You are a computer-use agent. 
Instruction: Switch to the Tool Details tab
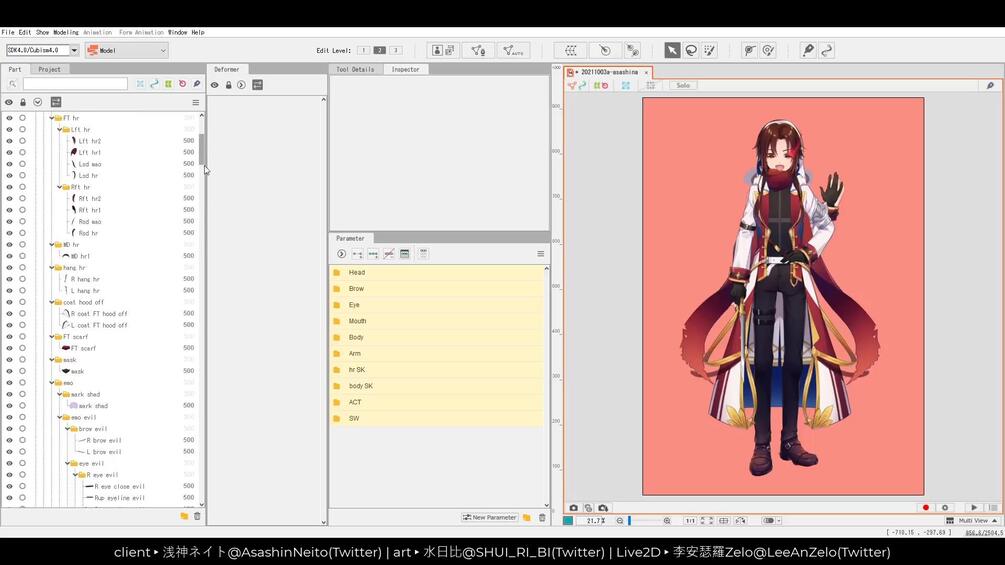[x=355, y=69]
